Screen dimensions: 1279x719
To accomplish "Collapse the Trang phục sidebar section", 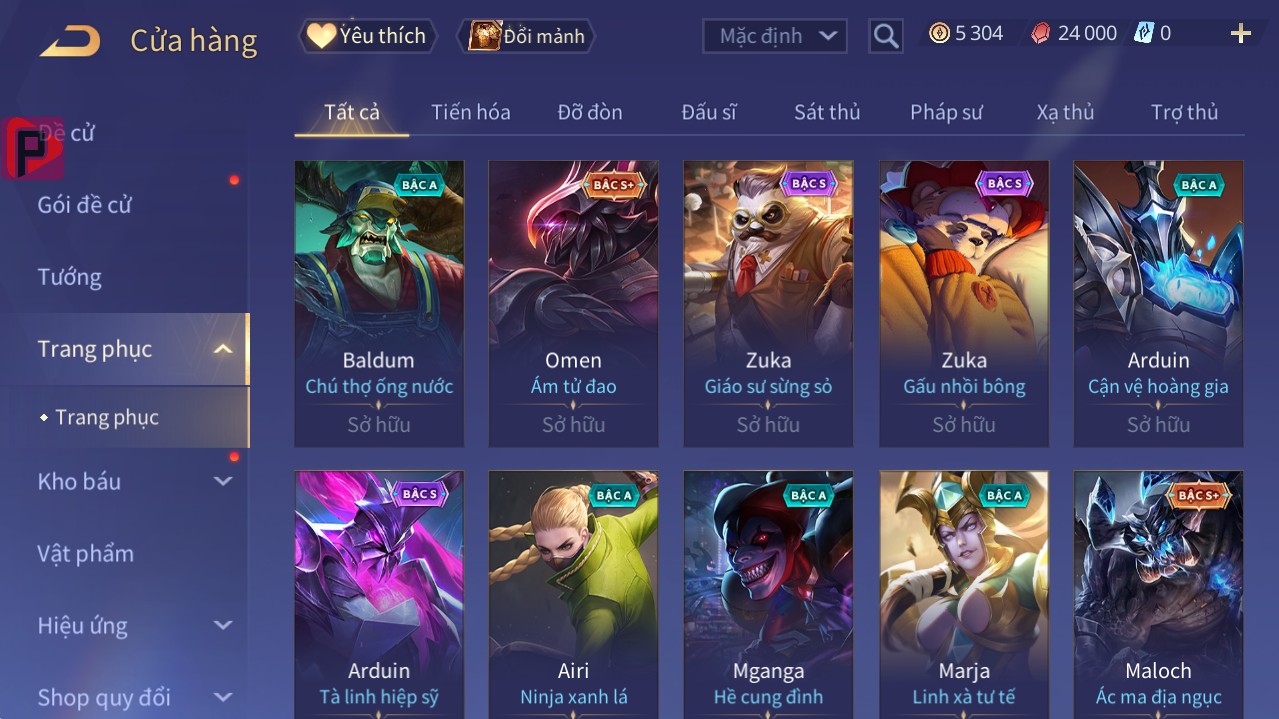I will 223,349.
